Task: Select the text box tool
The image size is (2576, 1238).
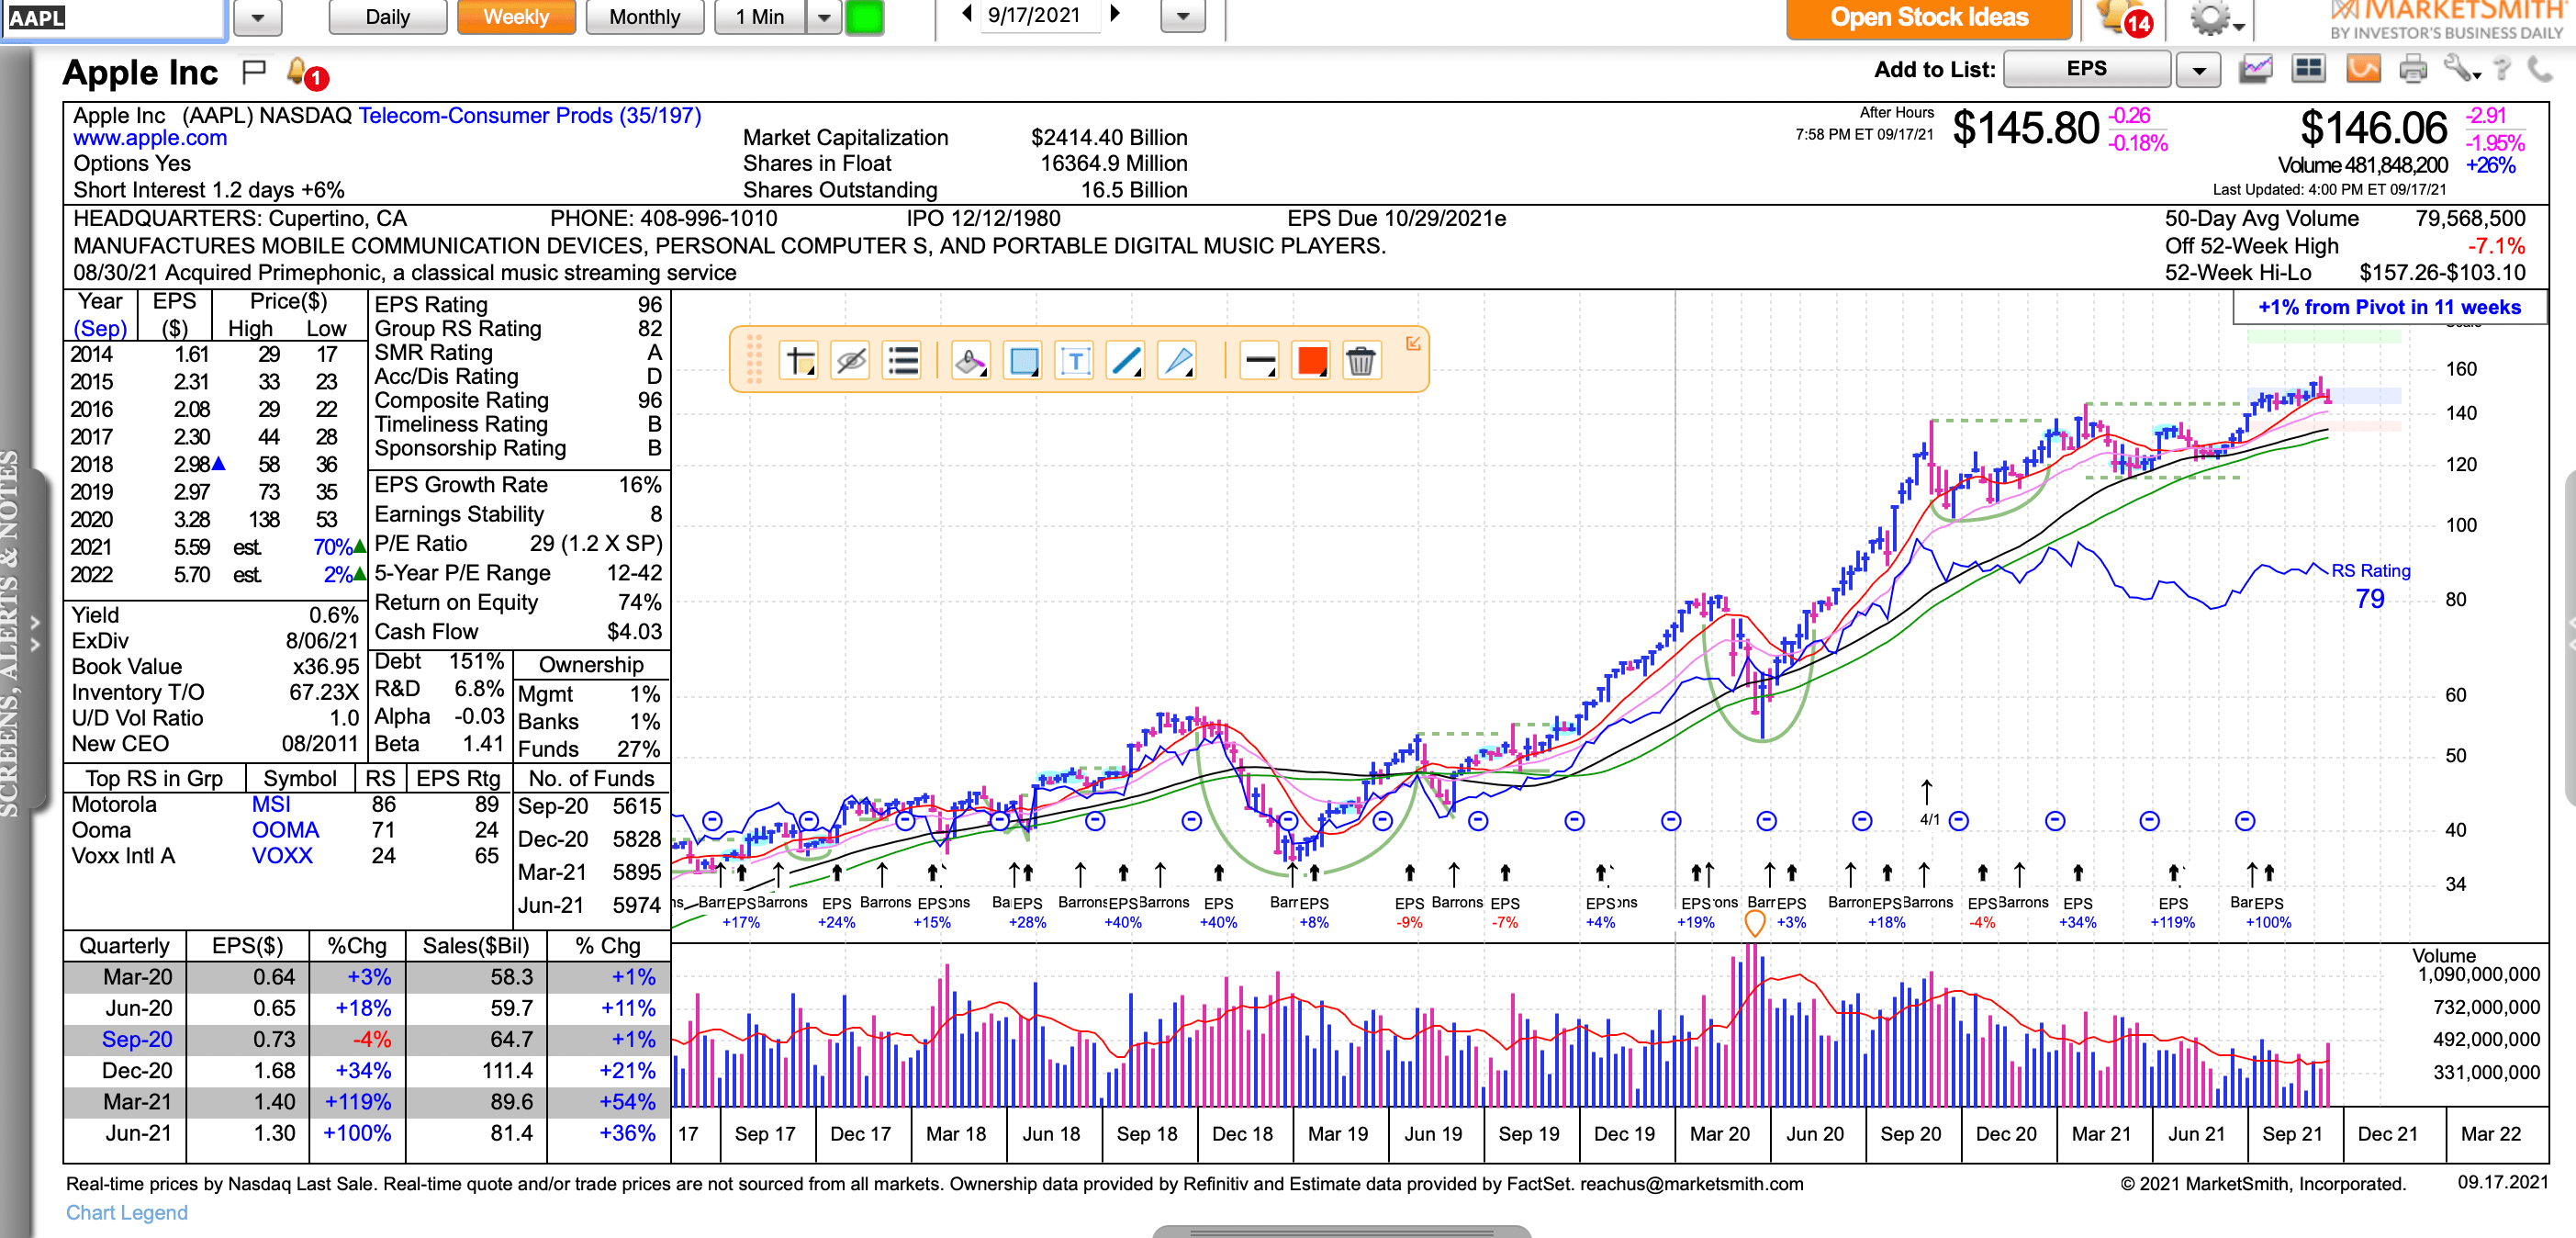Action: pos(1075,360)
